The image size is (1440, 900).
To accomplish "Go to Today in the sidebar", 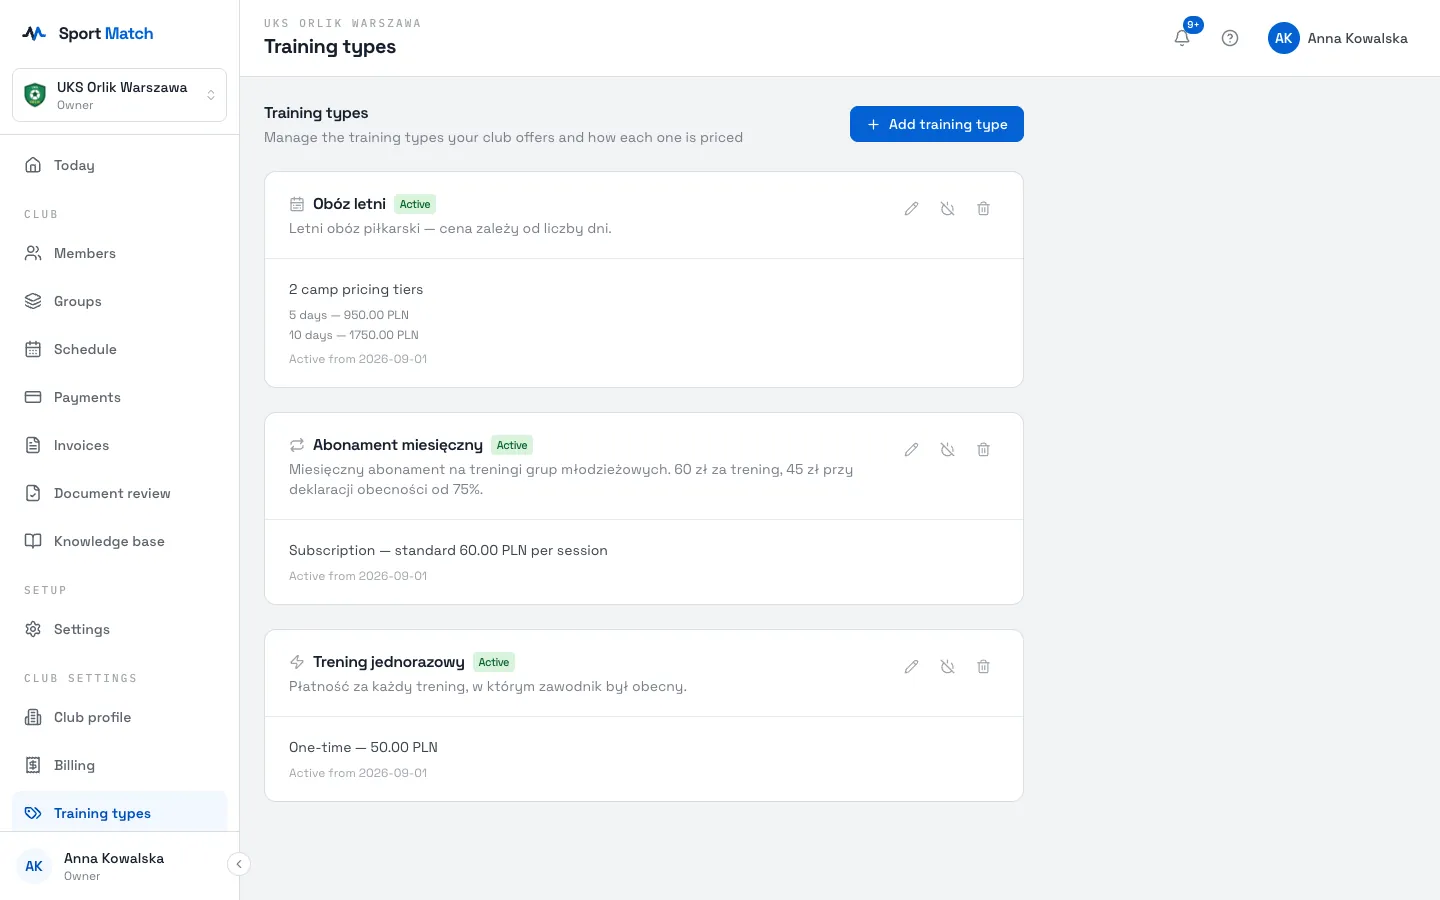I will (x=119, y=165).
